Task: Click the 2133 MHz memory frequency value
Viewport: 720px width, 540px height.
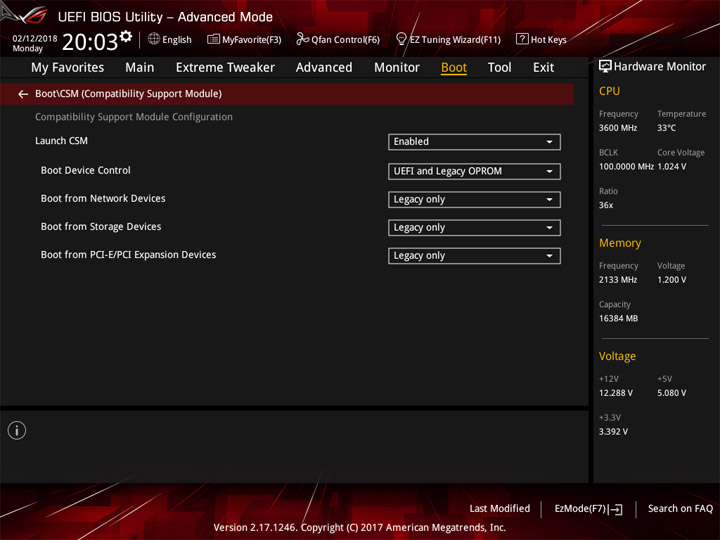Action: pos(618,280)
